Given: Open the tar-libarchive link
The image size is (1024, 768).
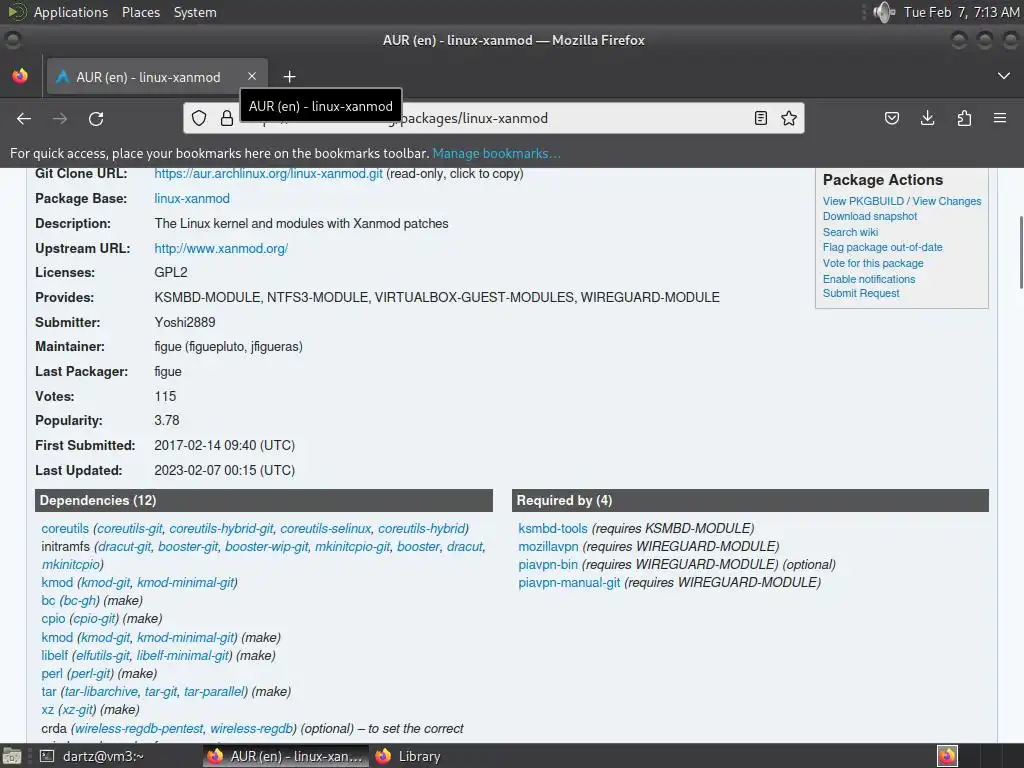Looking at the screenshot, I should [x=102, y=692].
